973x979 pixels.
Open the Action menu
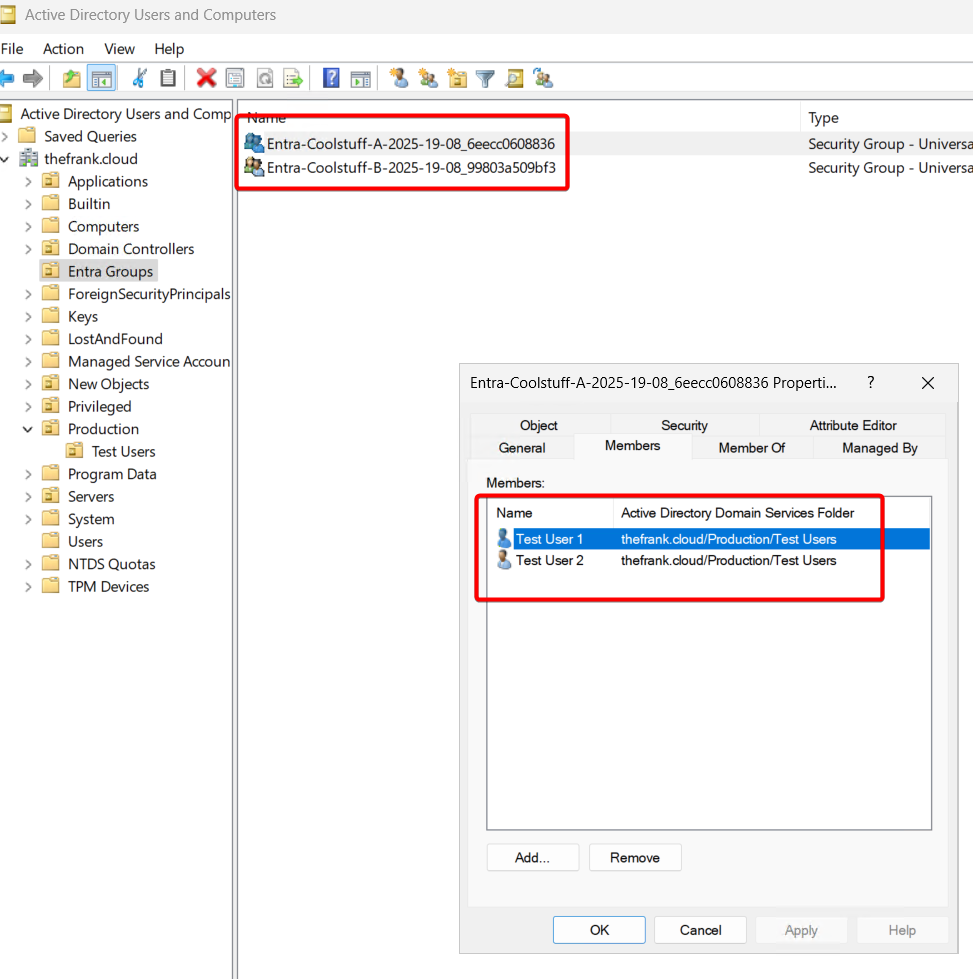[63, 49]
